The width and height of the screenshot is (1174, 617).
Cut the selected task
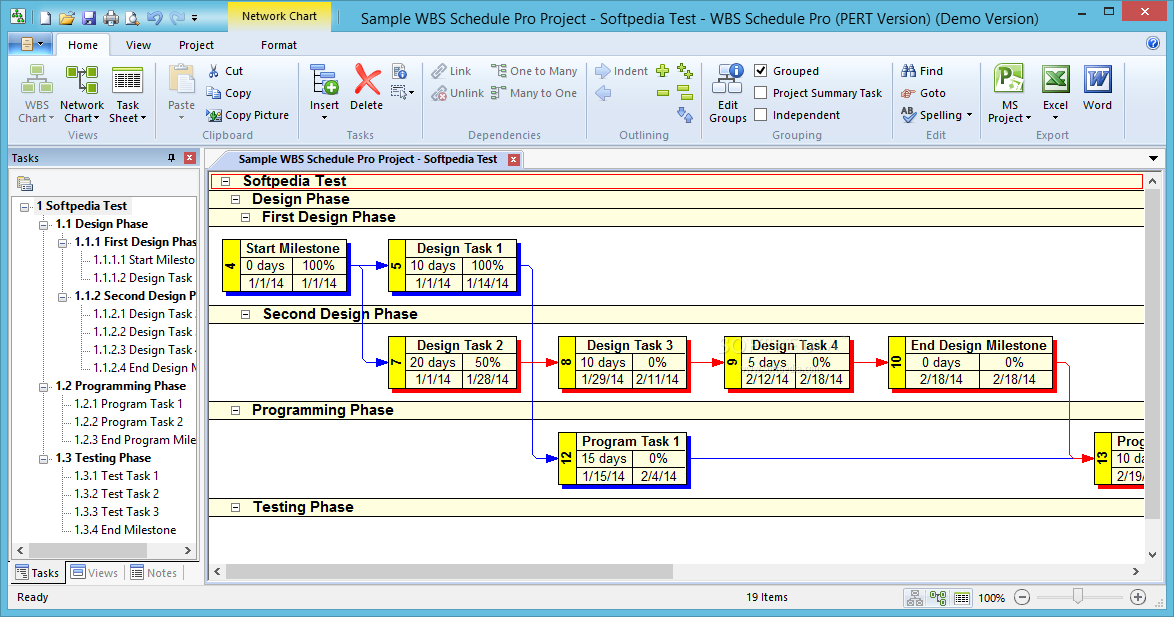coord(225,71)
